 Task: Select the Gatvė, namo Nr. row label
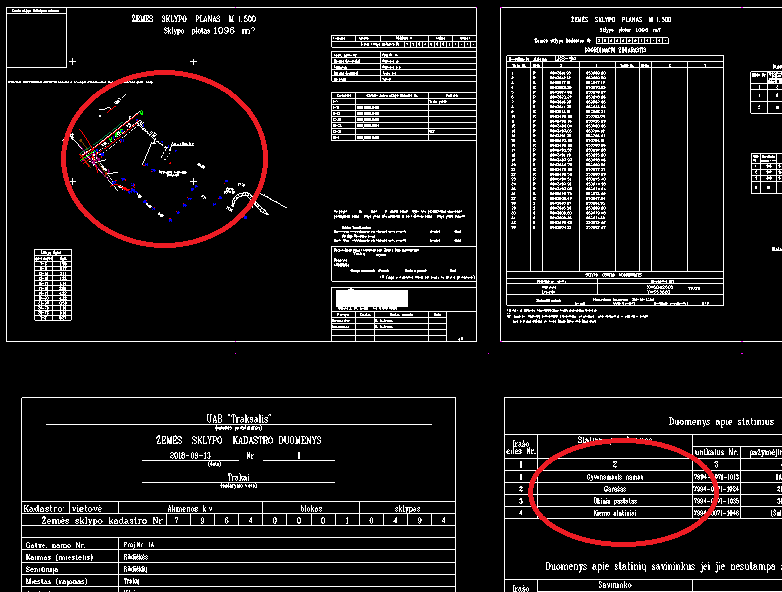click(x=55, y=545)
